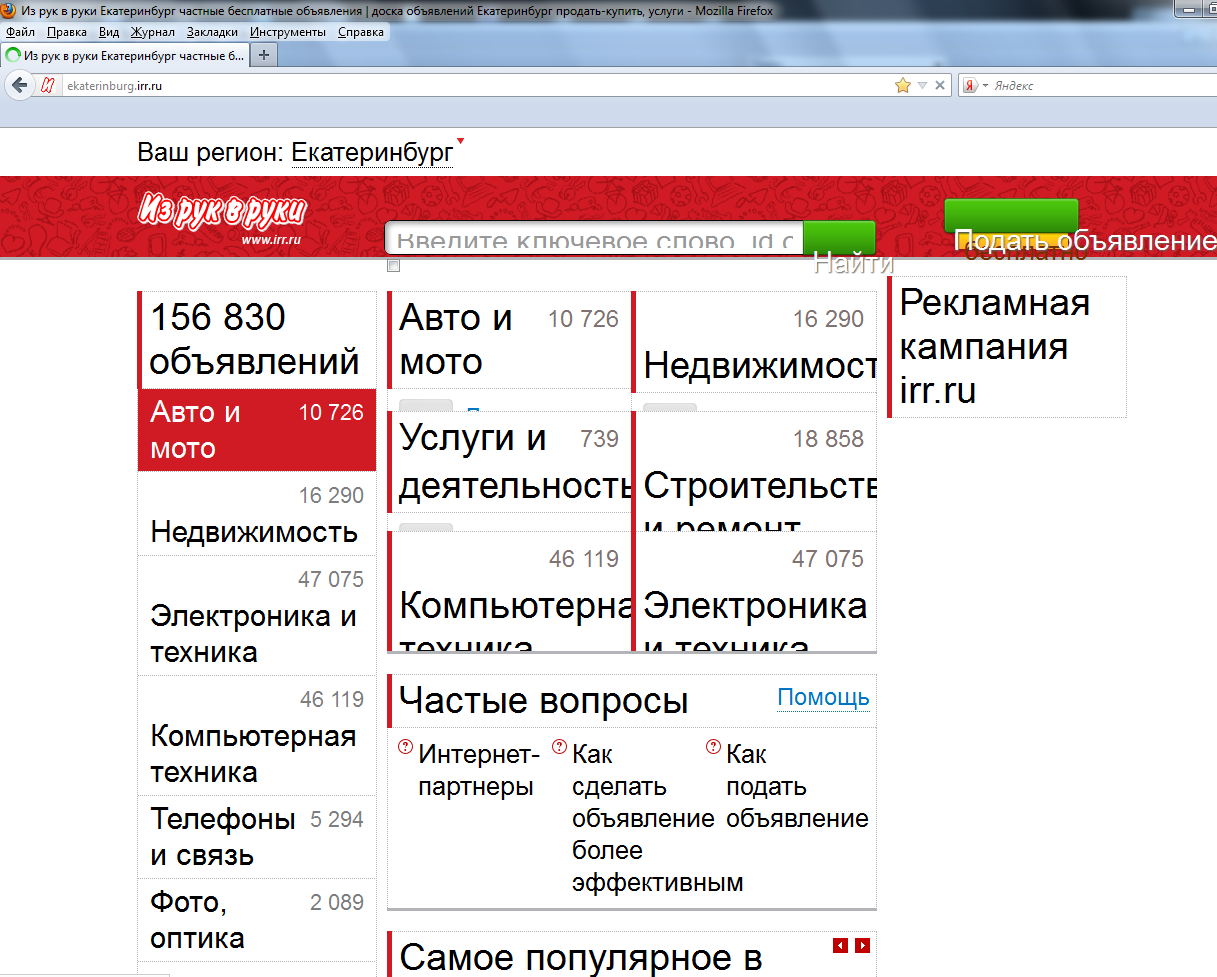Screen dimensions: 1217x977
Task: Click in the keyword search field
Action: [x=594, y=239]
